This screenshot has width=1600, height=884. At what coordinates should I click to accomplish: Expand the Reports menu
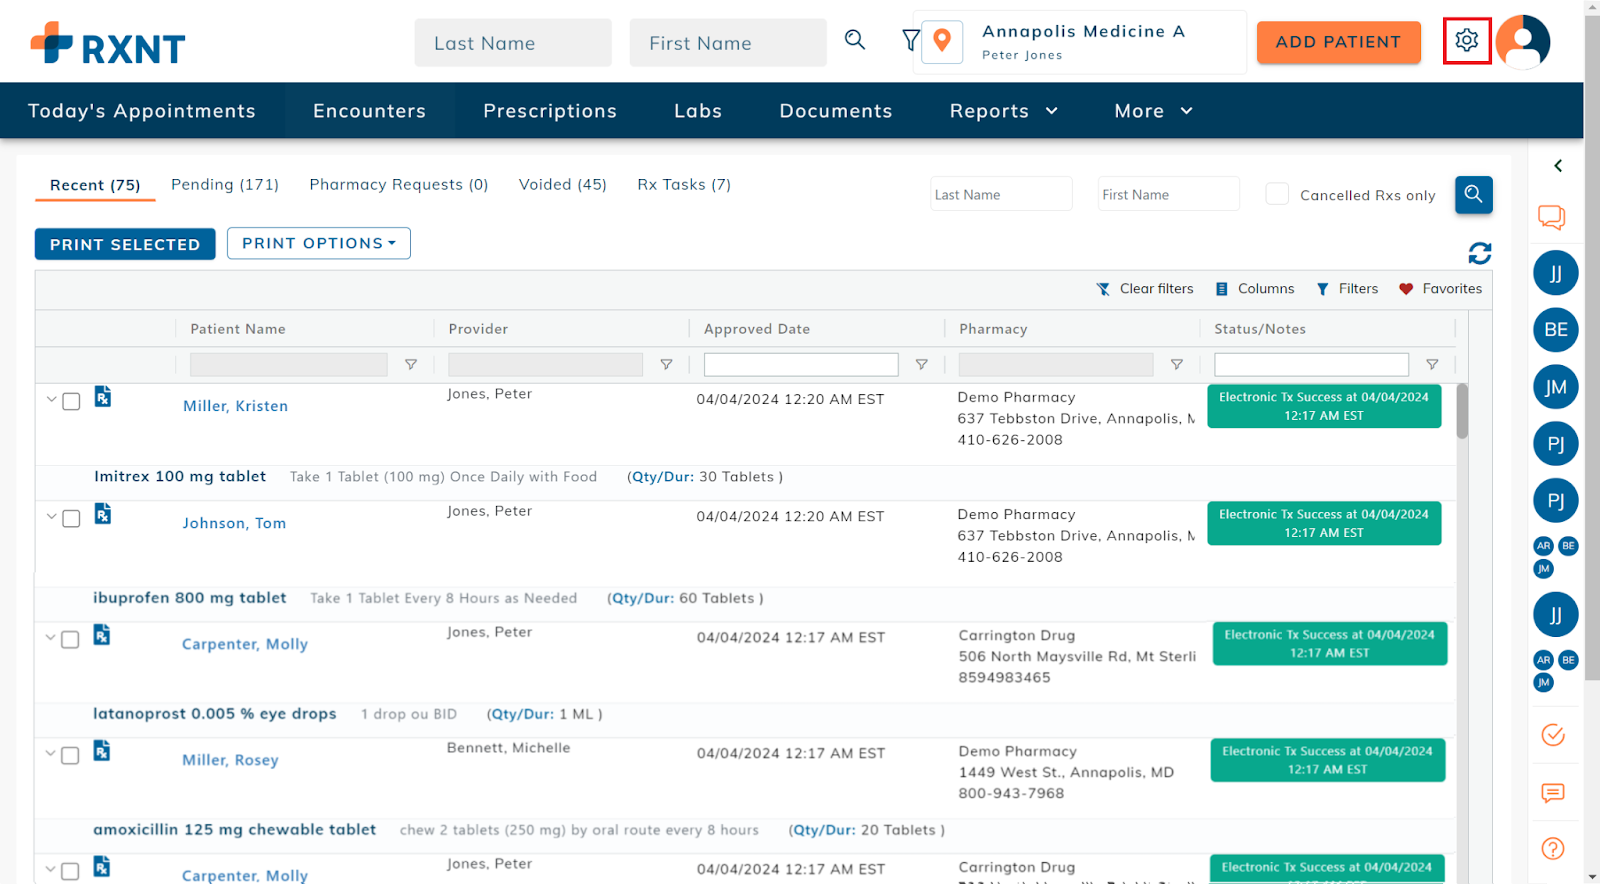coord(1003,111)
